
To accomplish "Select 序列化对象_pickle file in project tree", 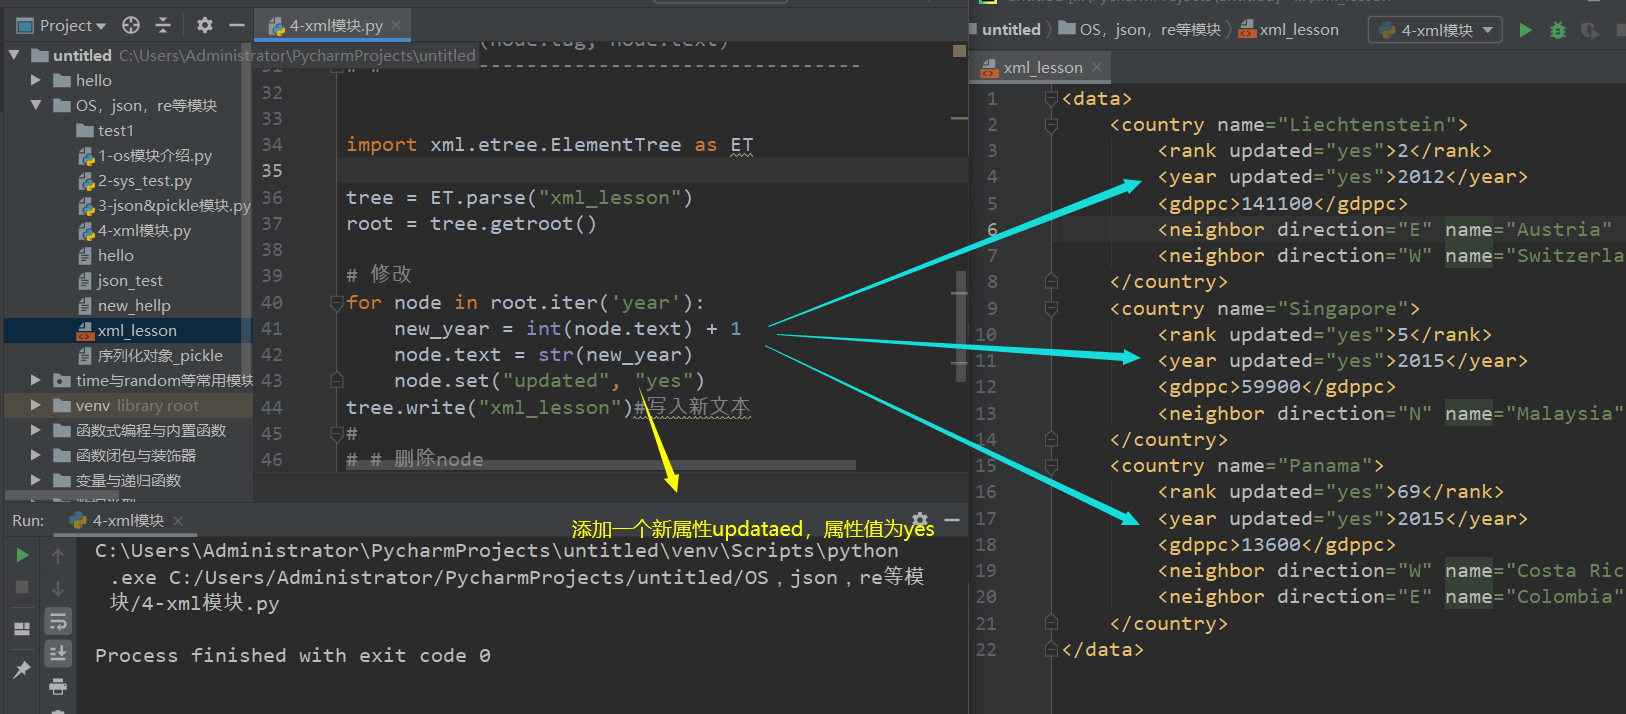I will click(x=151, y=355).
